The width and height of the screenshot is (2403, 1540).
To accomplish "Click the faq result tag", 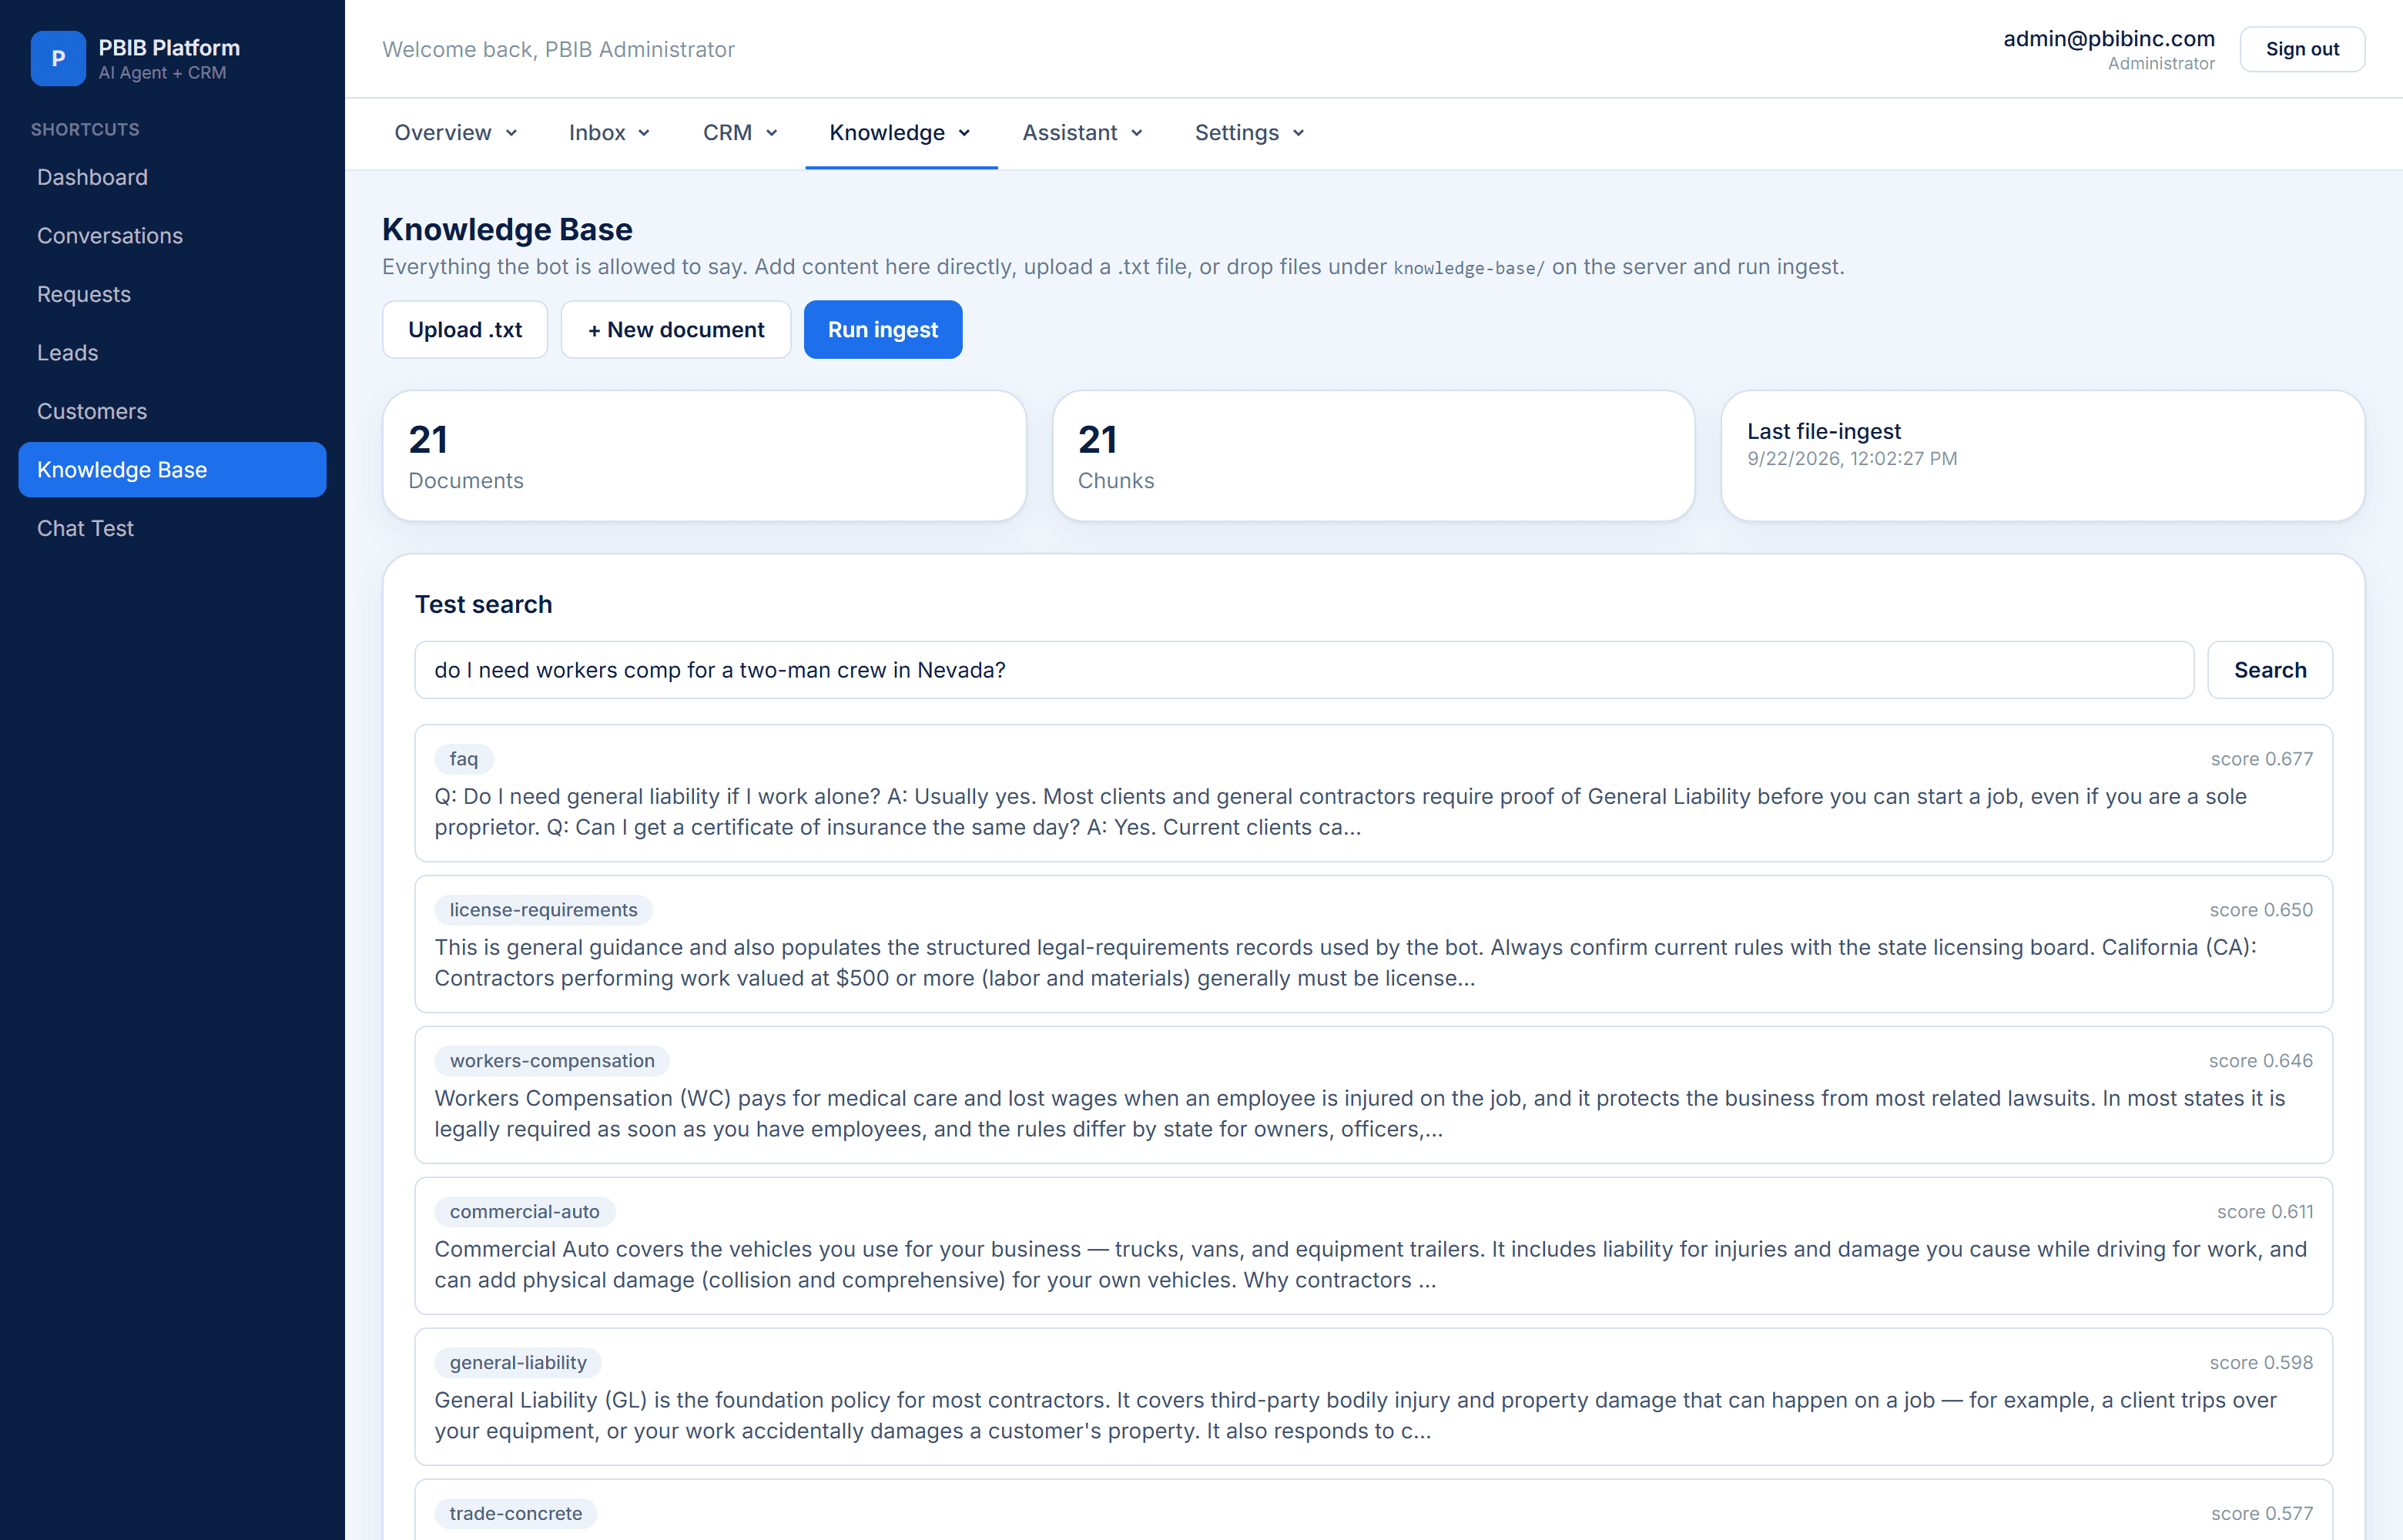I will 464,759.
